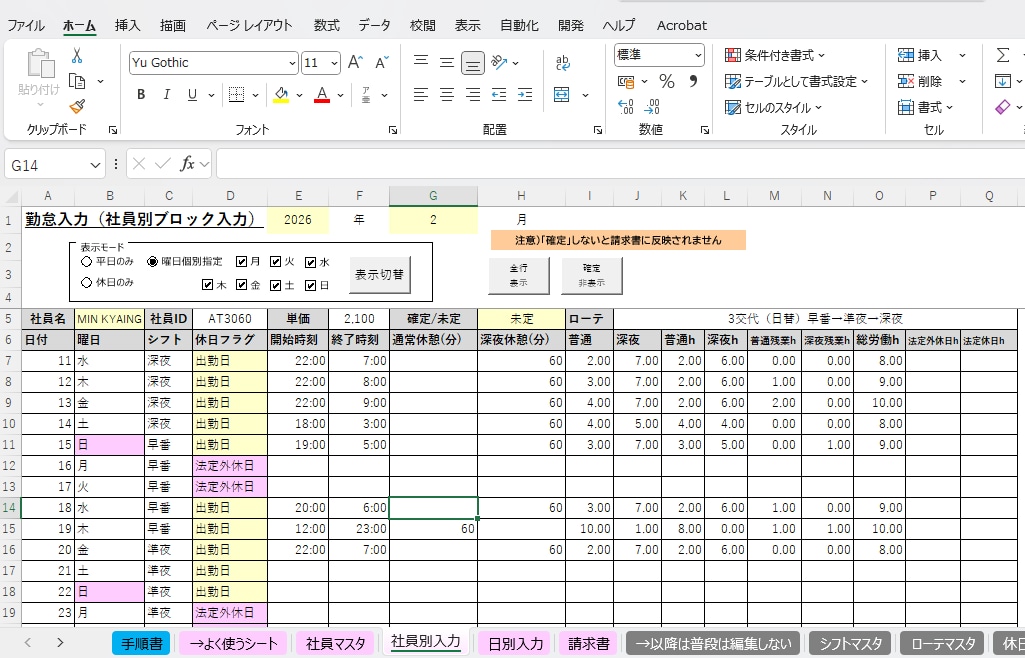Image resolution: width=1025 pixels, height=658 pixels.
Task: Open the 標準 number format dropdown
Action: point(697,56)
